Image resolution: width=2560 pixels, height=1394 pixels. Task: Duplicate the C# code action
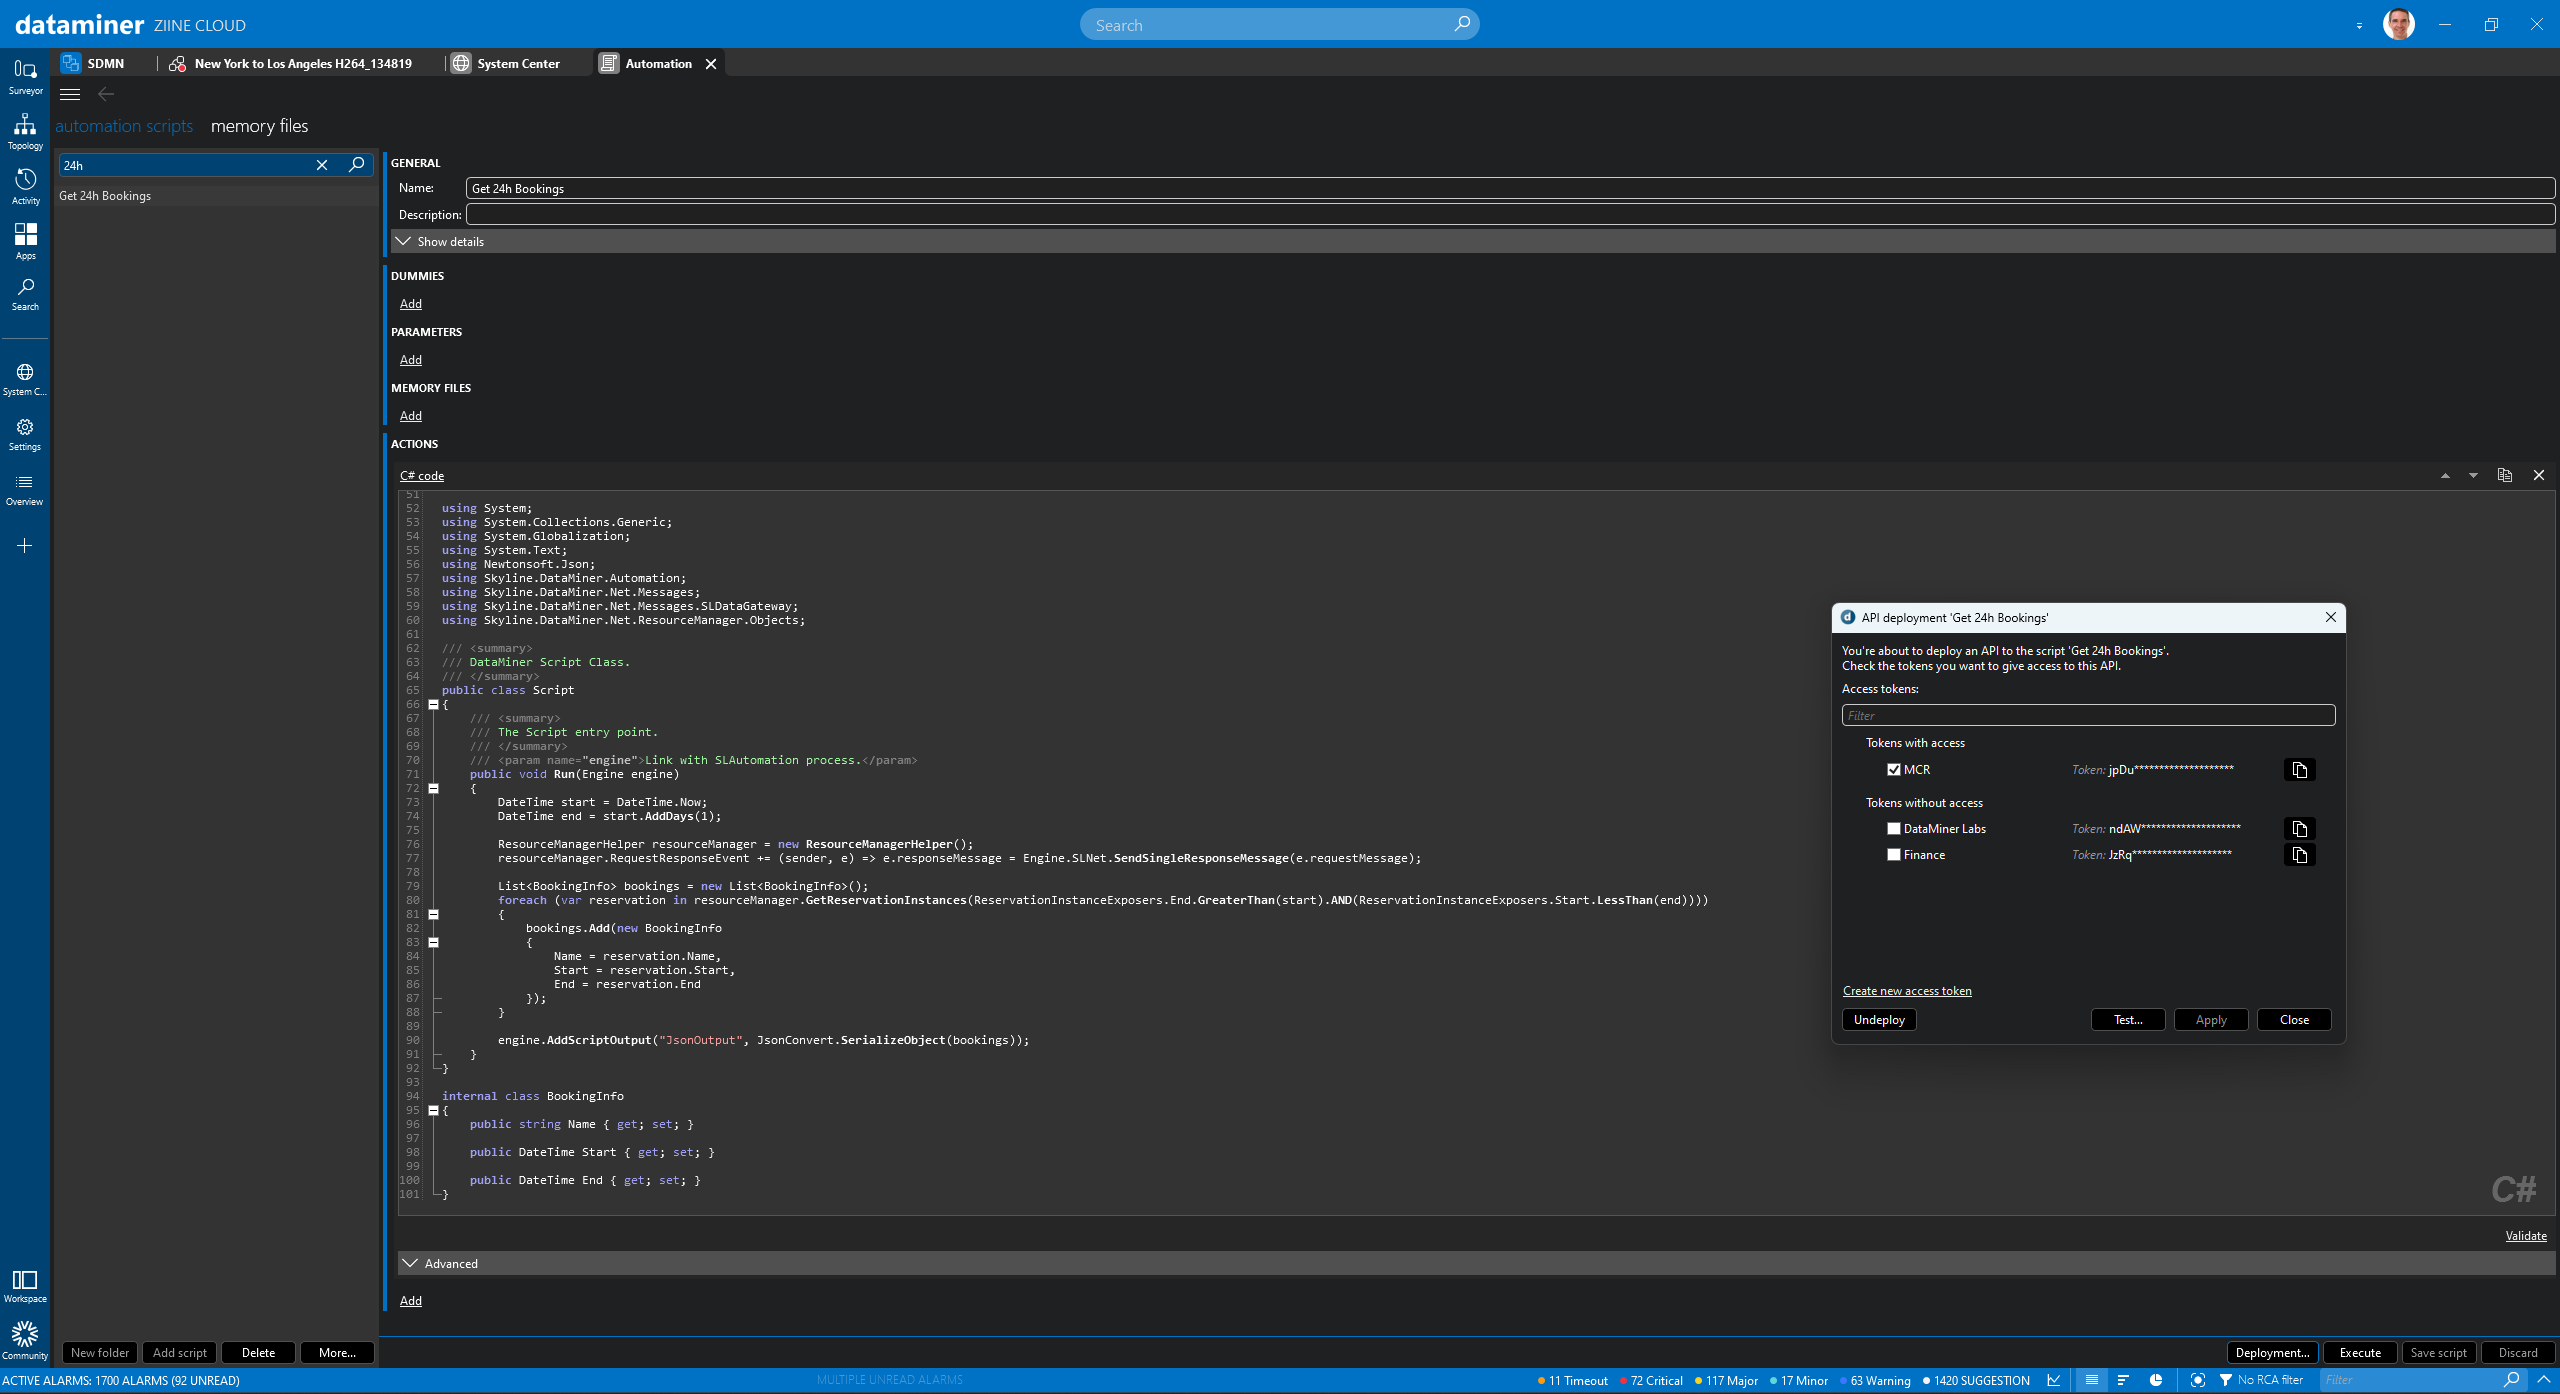2505,475
